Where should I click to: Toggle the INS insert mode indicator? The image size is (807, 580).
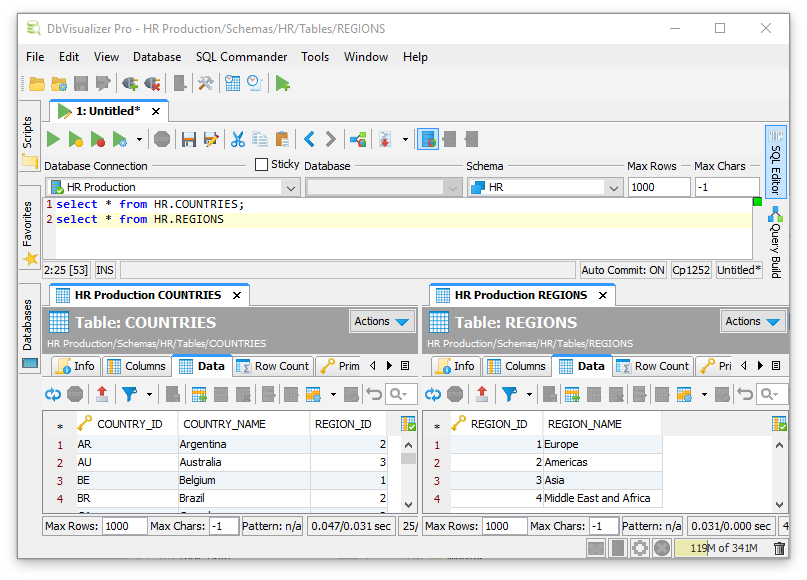105,270
